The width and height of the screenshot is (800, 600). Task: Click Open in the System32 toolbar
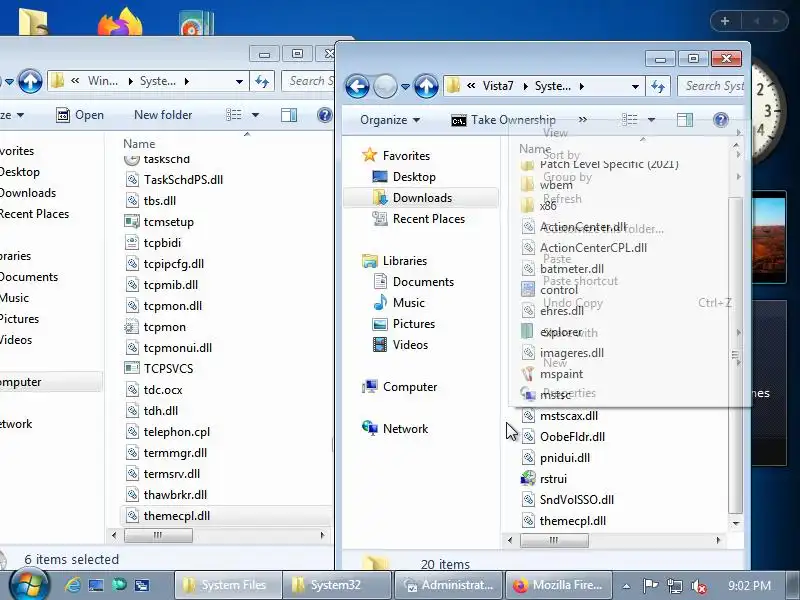(80, 115)
